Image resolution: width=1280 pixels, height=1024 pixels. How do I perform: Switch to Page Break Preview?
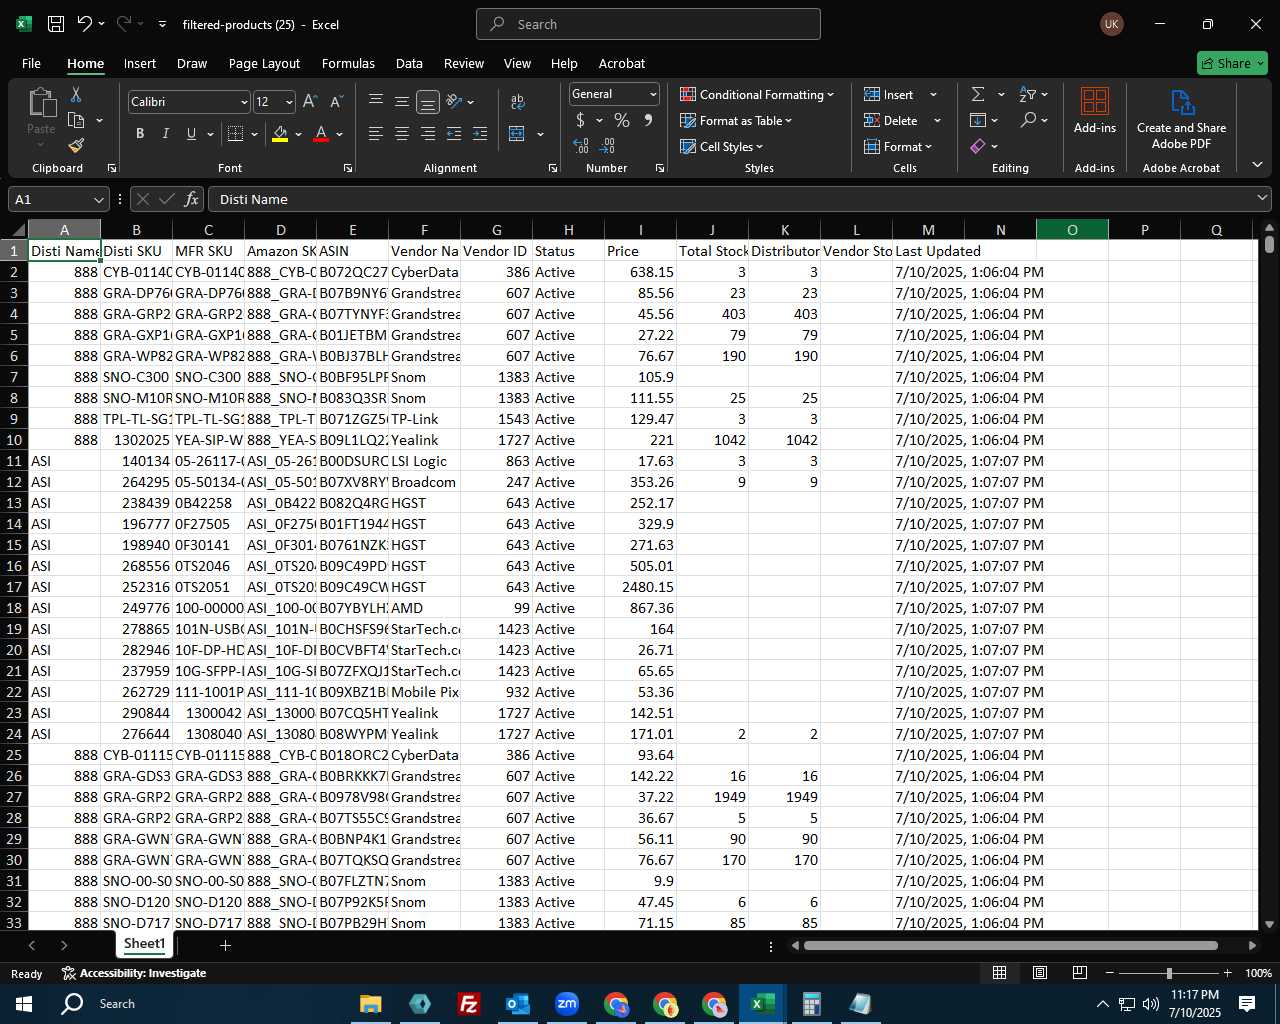point(1079,973)
